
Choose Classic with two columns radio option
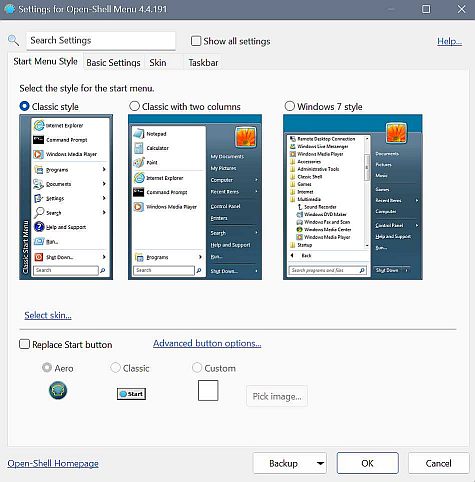pyautogui.click(x=134, y=106)
